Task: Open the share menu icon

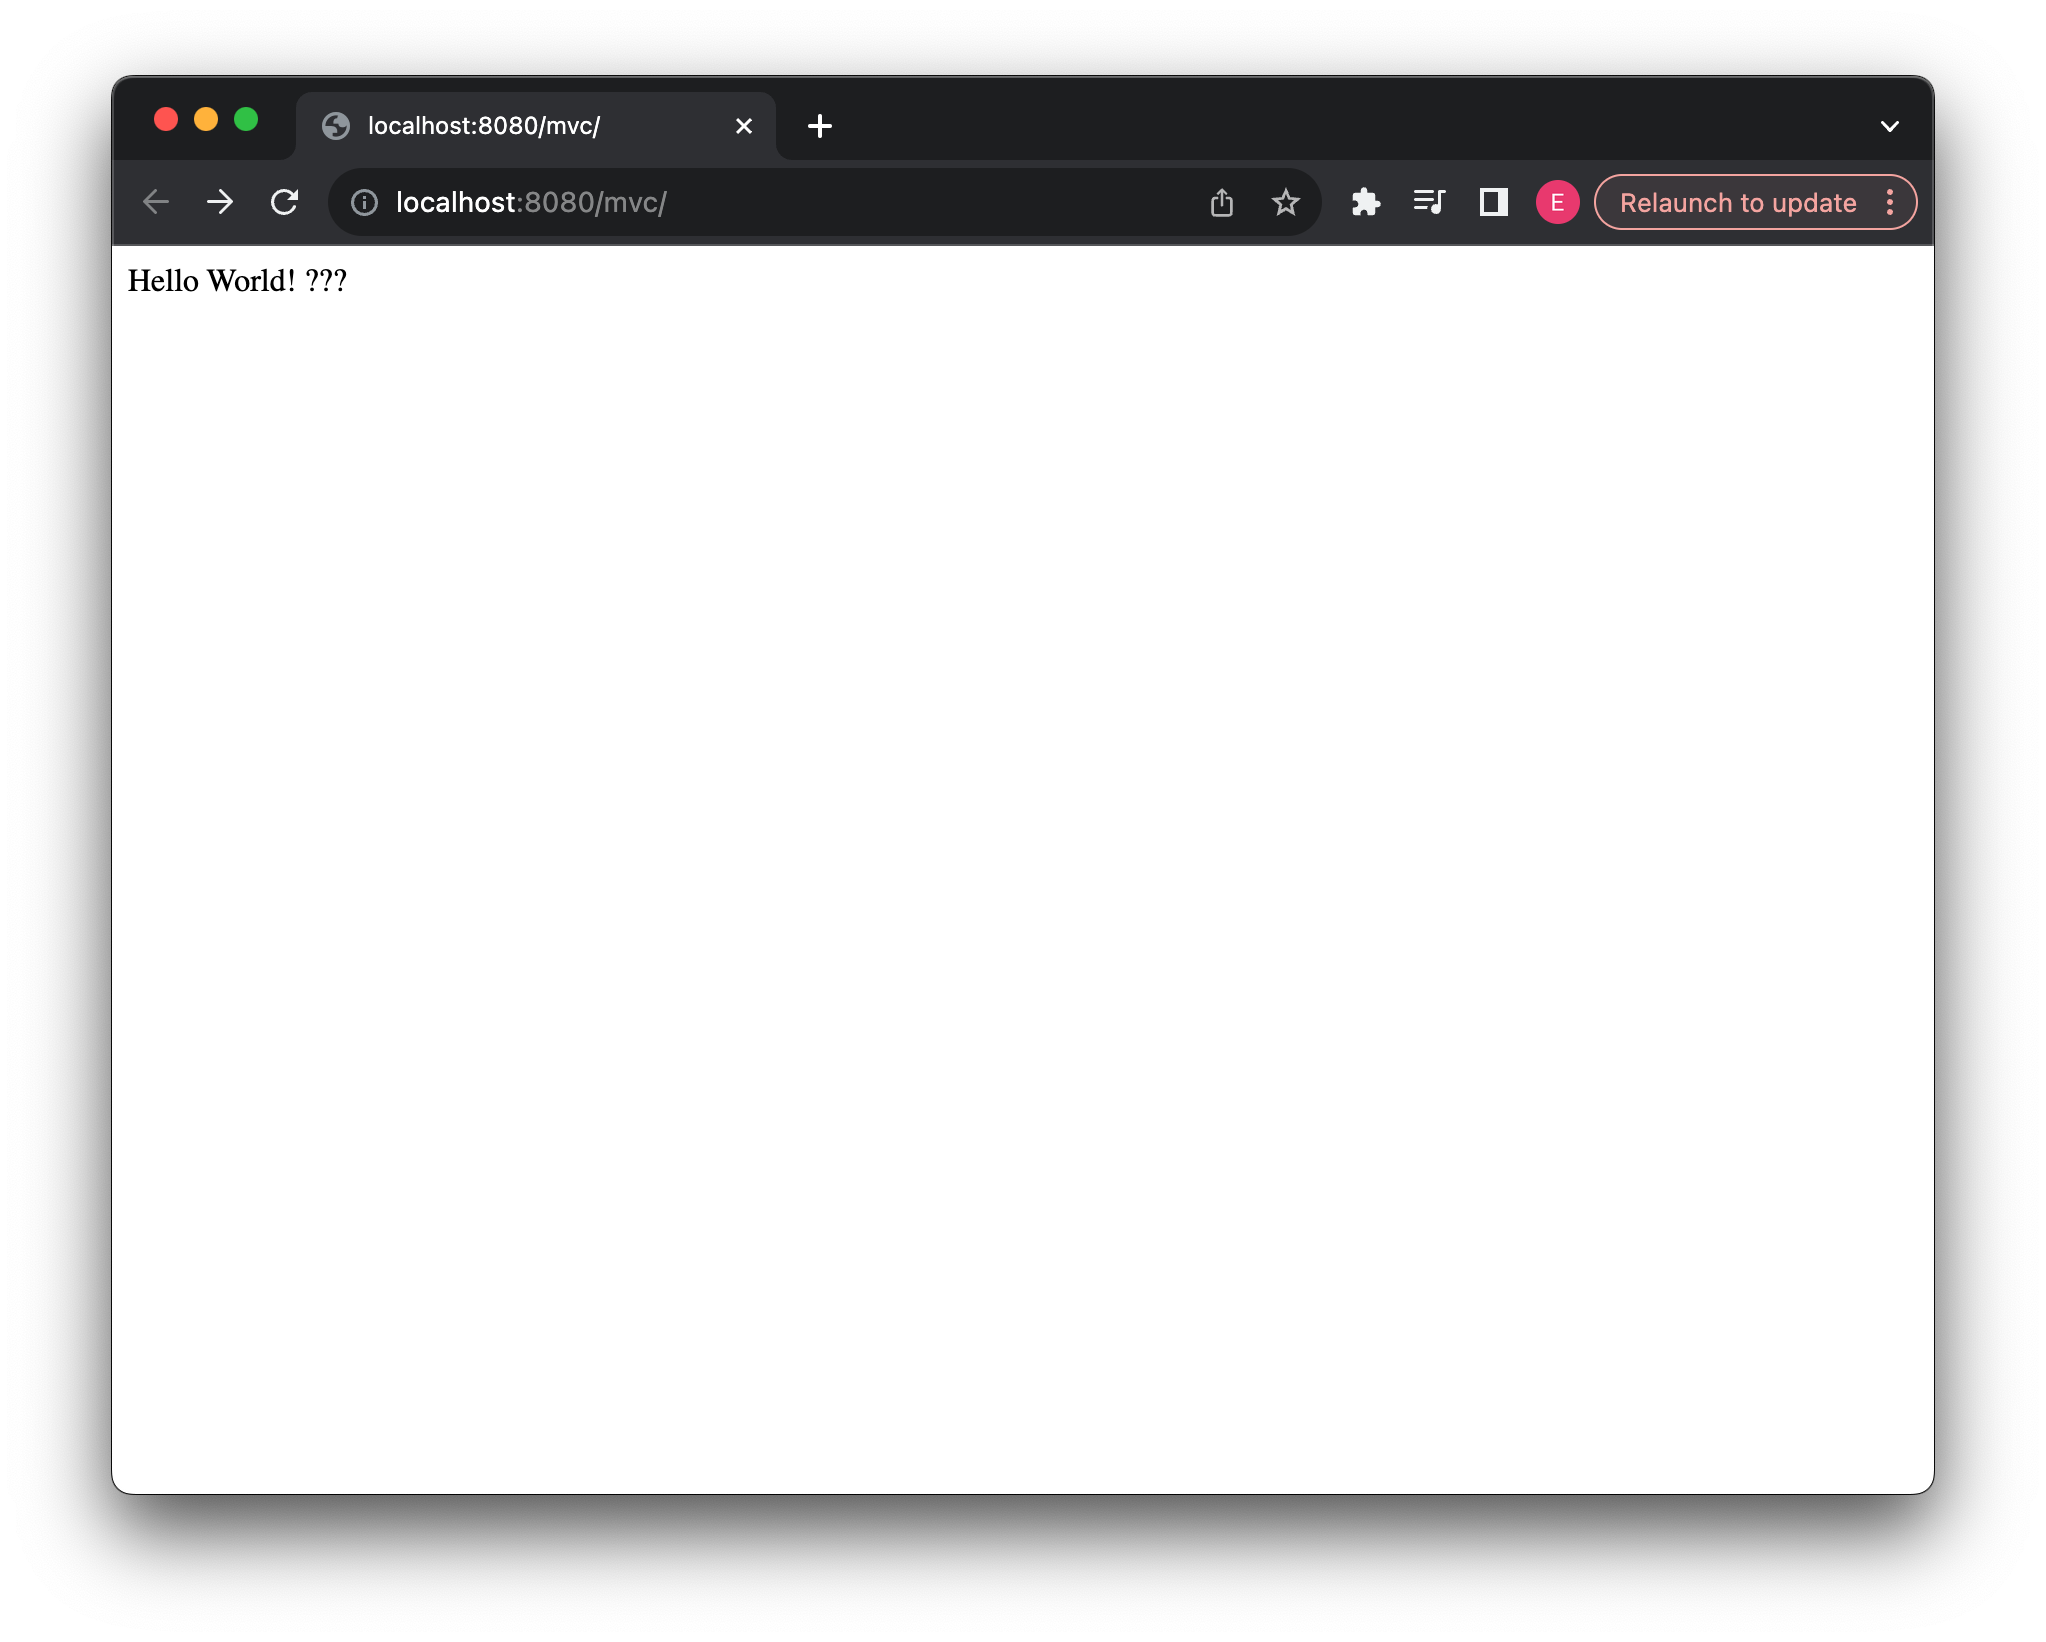Action: pos(1222,202)
